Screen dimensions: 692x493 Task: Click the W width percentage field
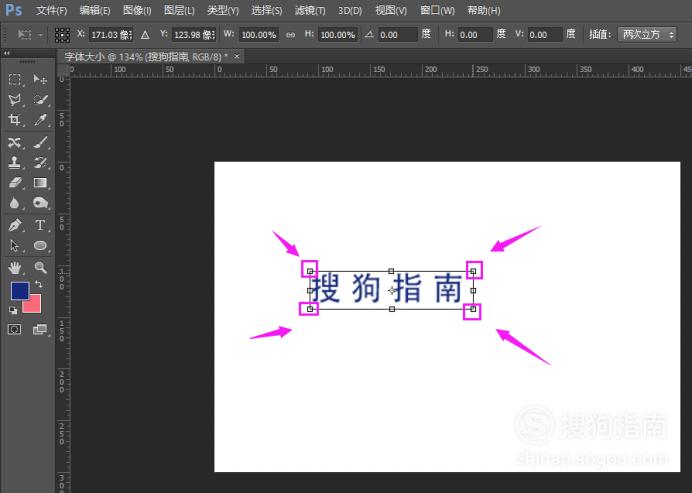pyautogui.click(x=259, y=34)
